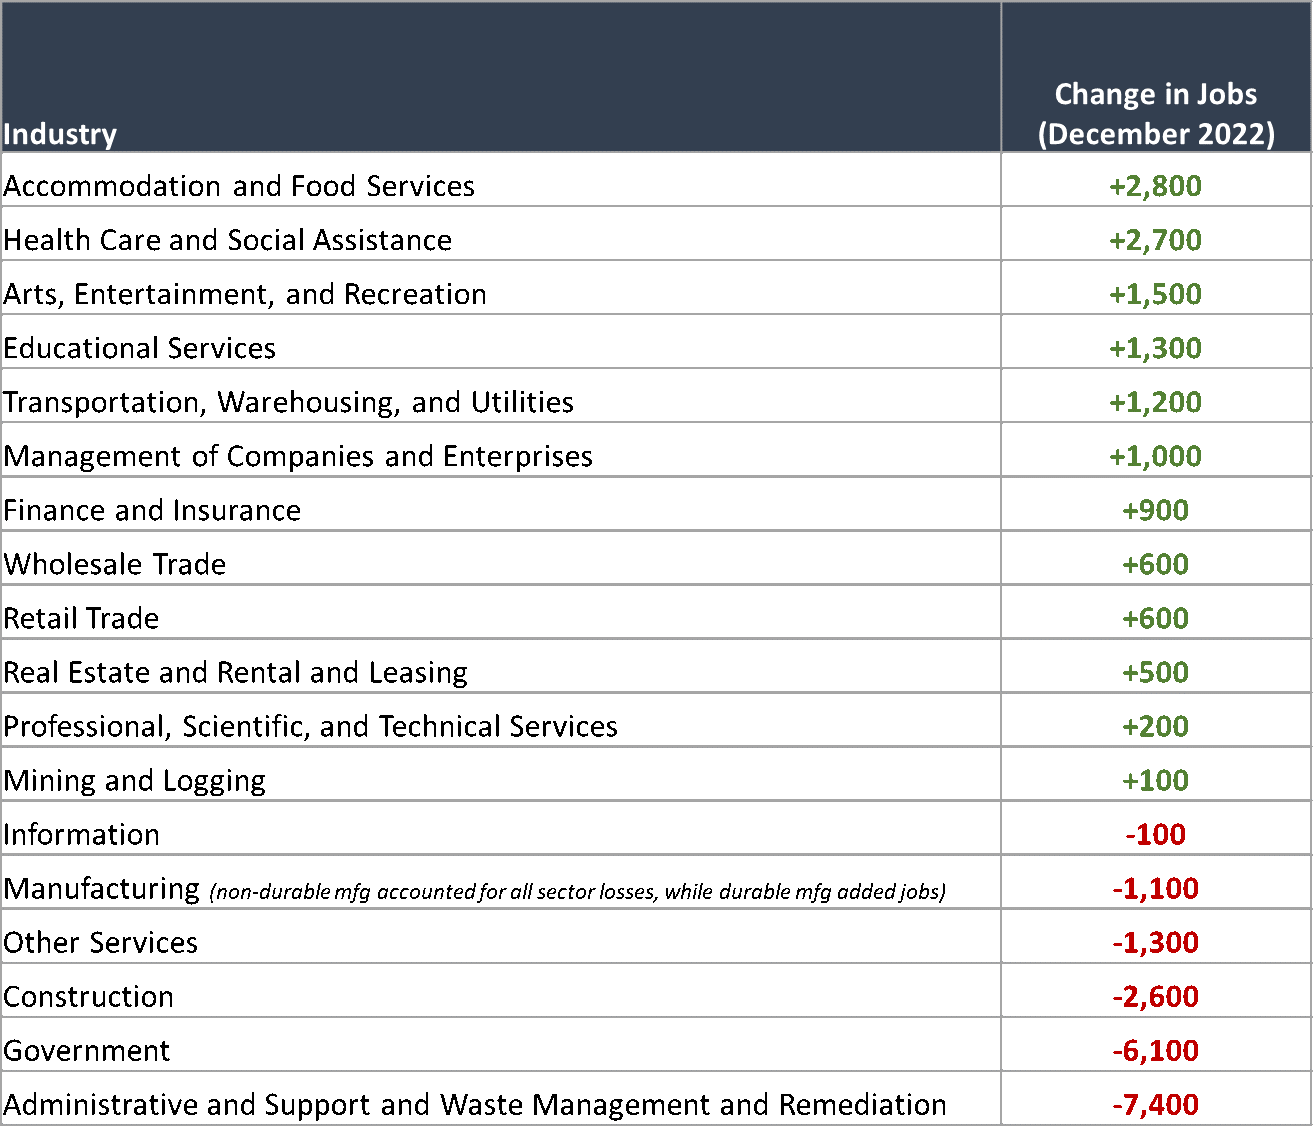Select the +500 jobs change cell
1314x1144 pixels.
[x=1156, y=672]
